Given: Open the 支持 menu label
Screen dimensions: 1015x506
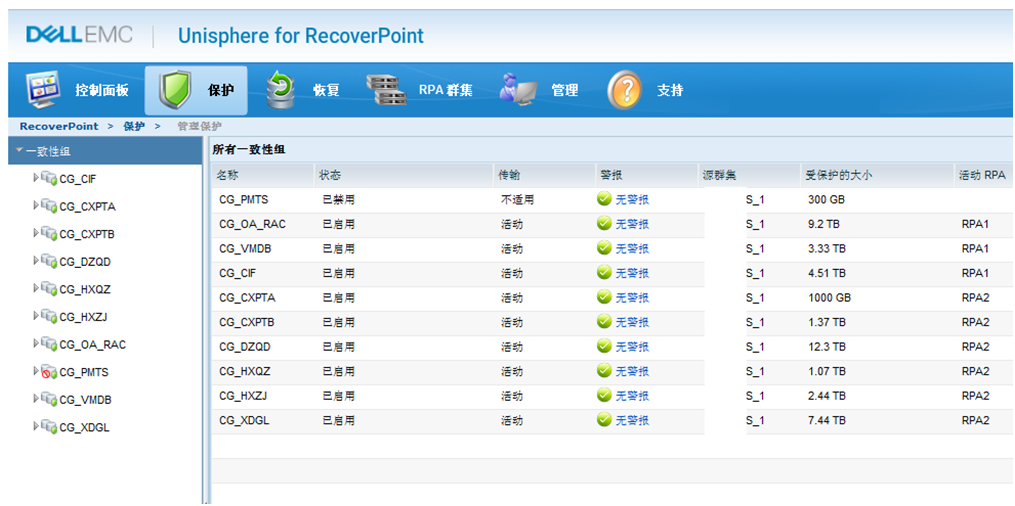Looking at the screenshot, I should tap(670, 91).
